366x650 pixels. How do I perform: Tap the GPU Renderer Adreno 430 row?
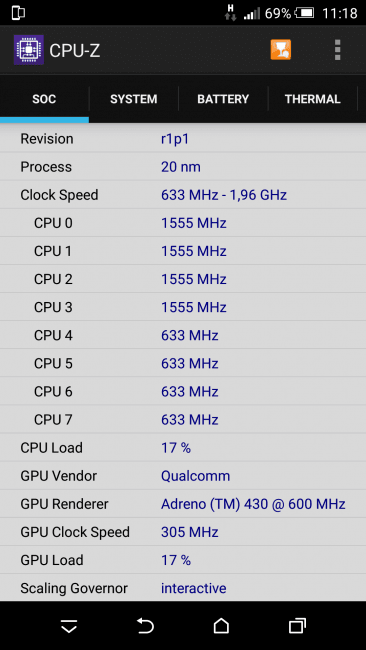point(183,504)
